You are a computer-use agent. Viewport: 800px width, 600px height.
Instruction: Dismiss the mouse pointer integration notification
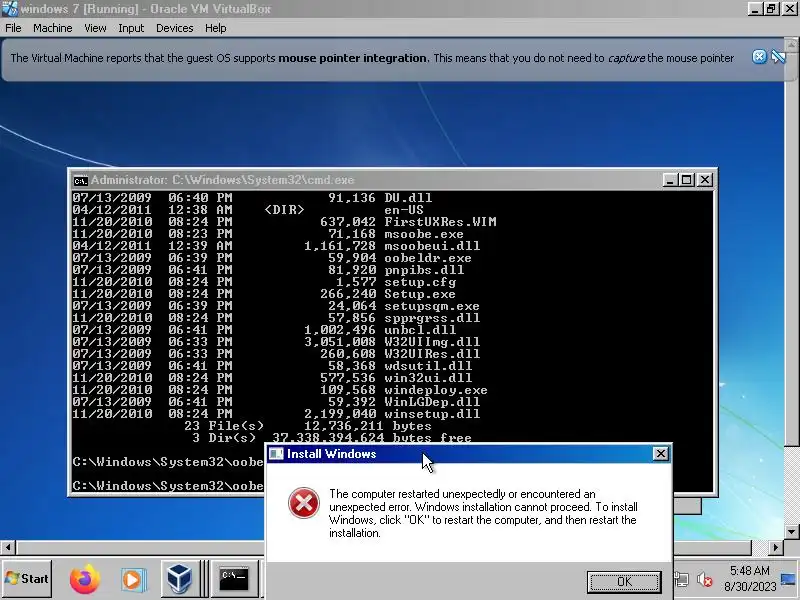click(759, 57)
